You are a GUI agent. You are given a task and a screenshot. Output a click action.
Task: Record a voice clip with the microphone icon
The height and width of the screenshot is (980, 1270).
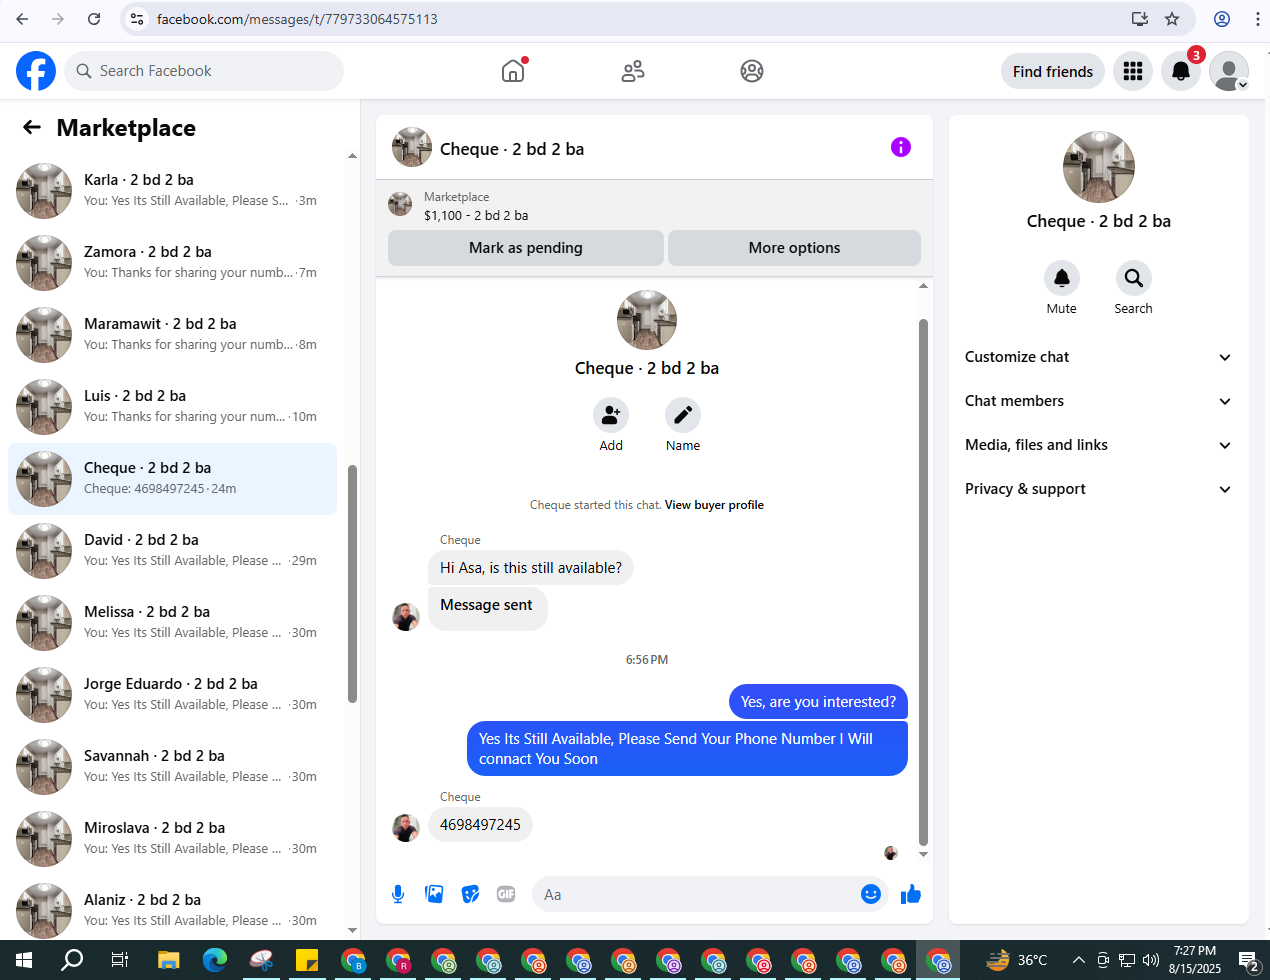click(398, 894)
